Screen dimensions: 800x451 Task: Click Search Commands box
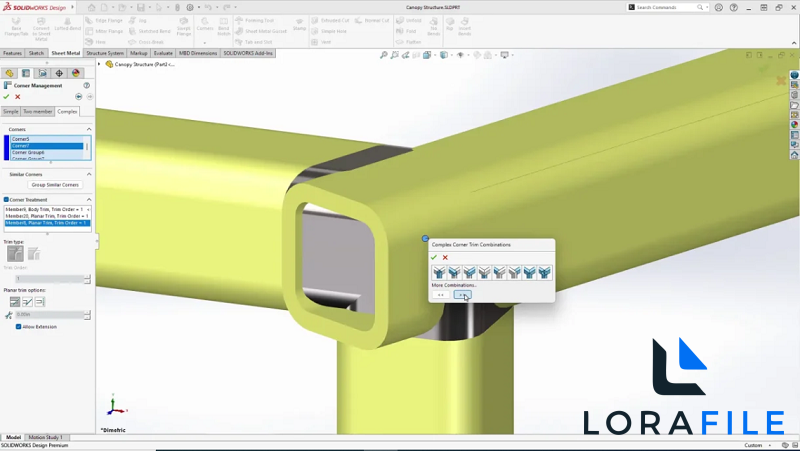point(667,7)
